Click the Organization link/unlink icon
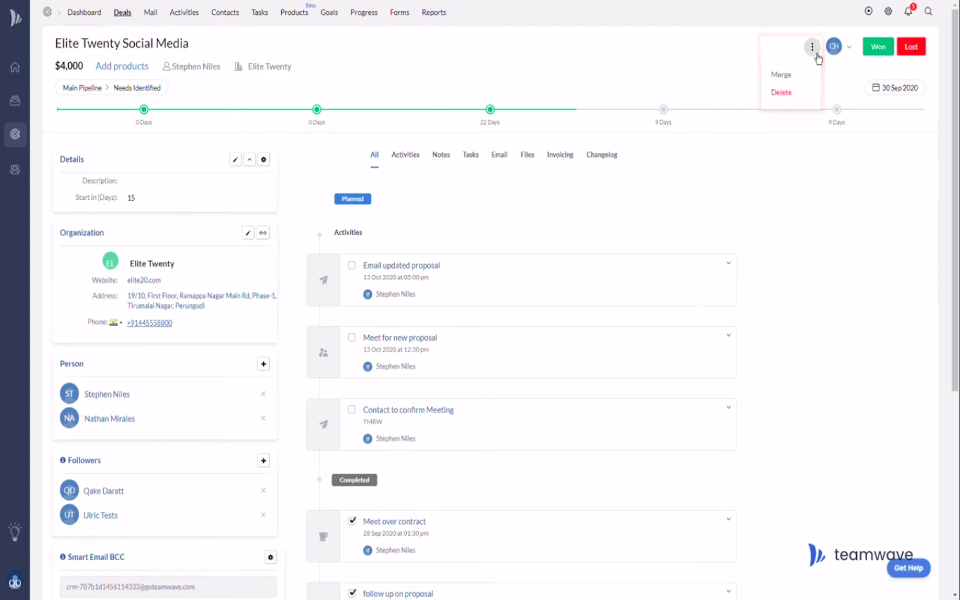Viewport: 960px width, 600px height. (x=263, y=233)
